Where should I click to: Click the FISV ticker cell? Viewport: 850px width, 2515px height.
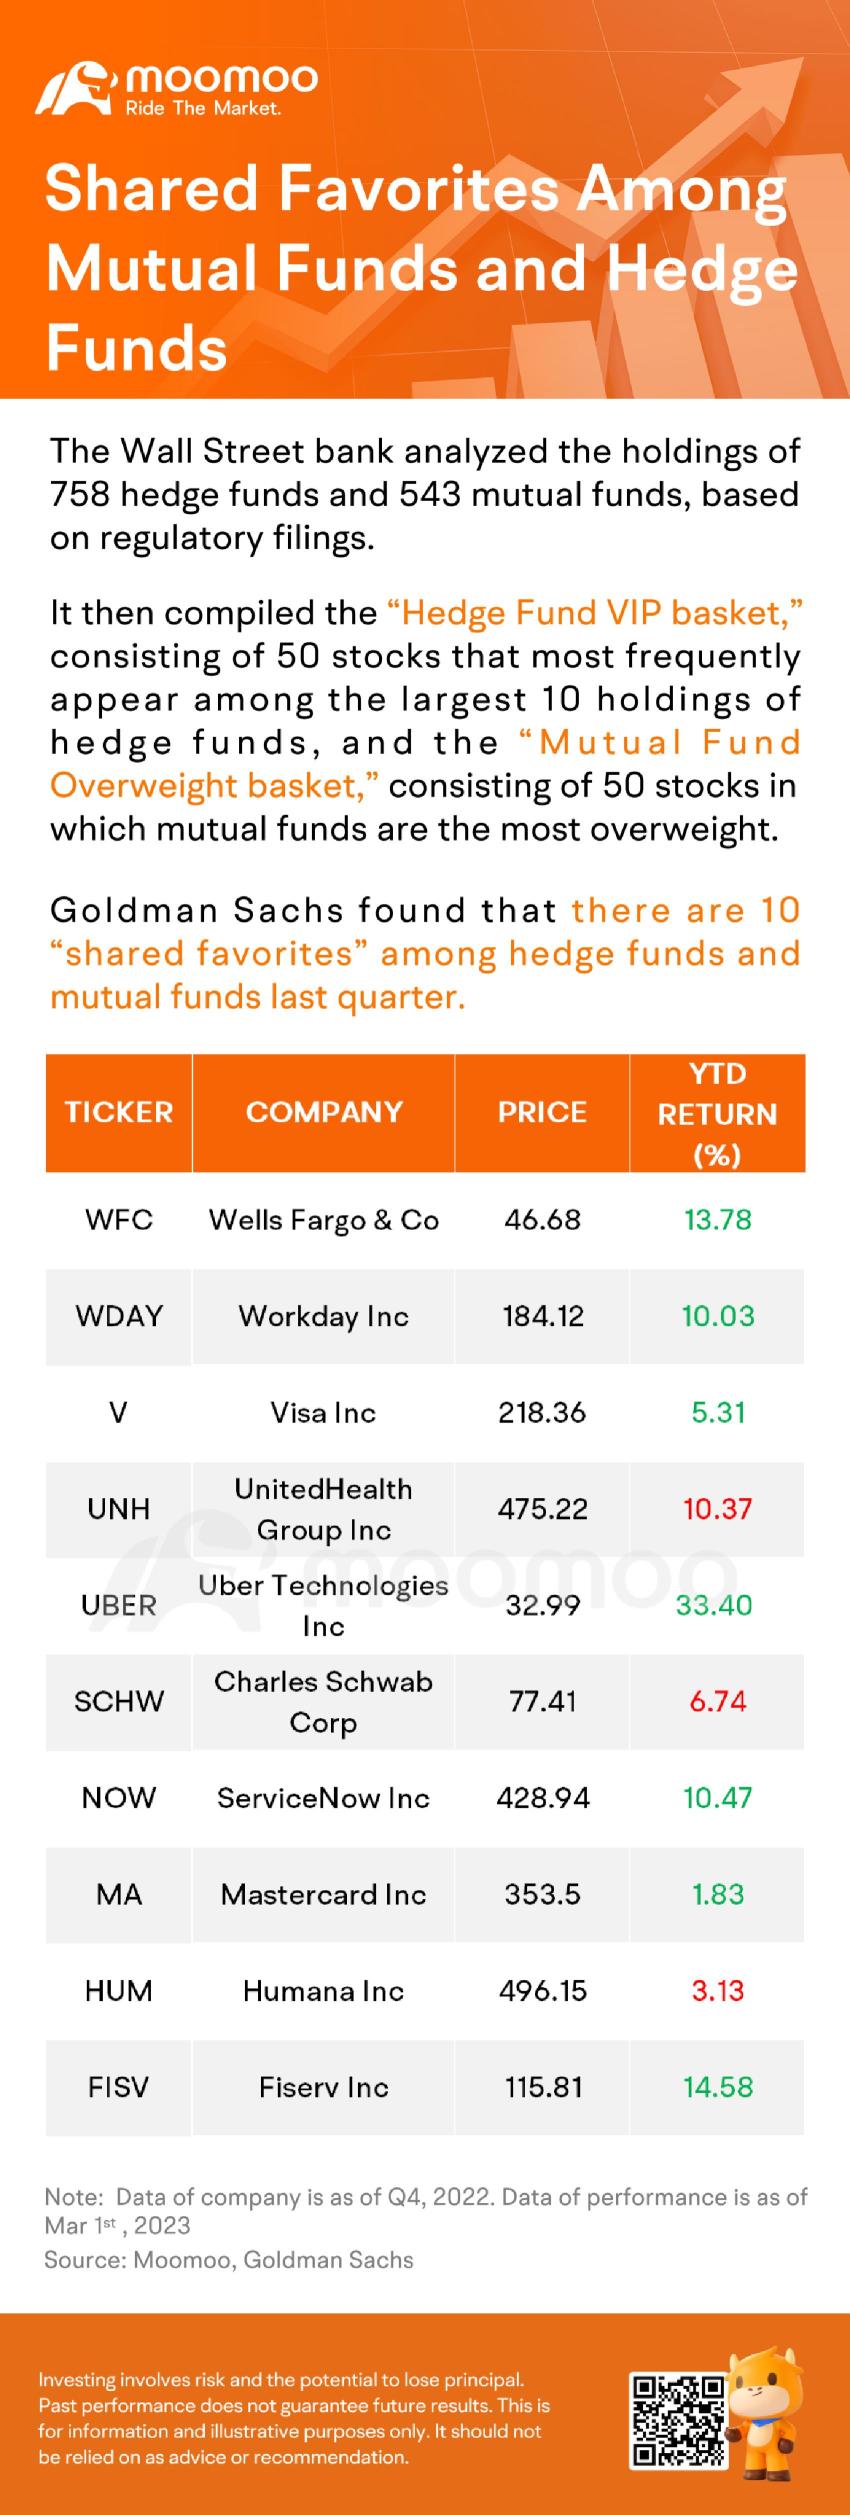click(119, 2087)
